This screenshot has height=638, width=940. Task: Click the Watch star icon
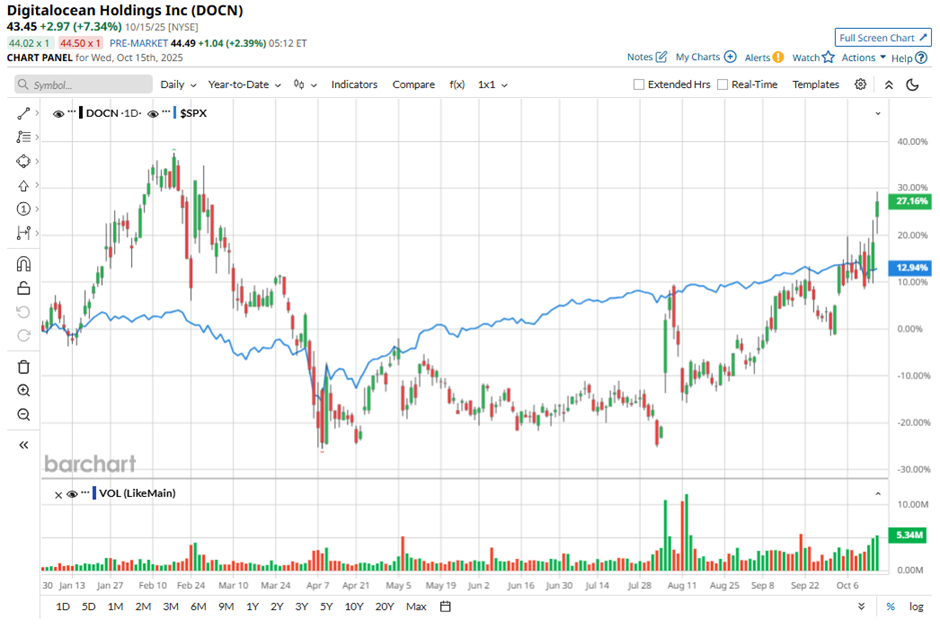pos(828,58)
